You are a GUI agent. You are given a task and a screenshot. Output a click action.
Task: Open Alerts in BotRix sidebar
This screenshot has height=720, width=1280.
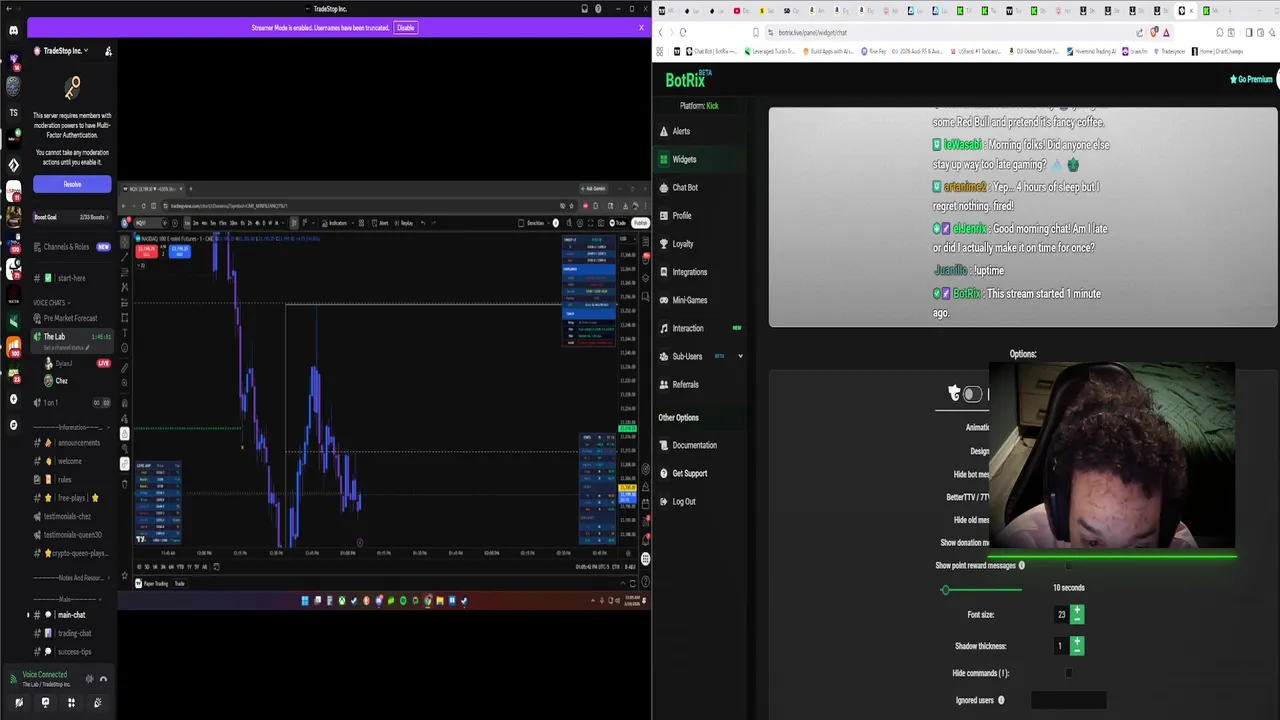coord(681,131)
